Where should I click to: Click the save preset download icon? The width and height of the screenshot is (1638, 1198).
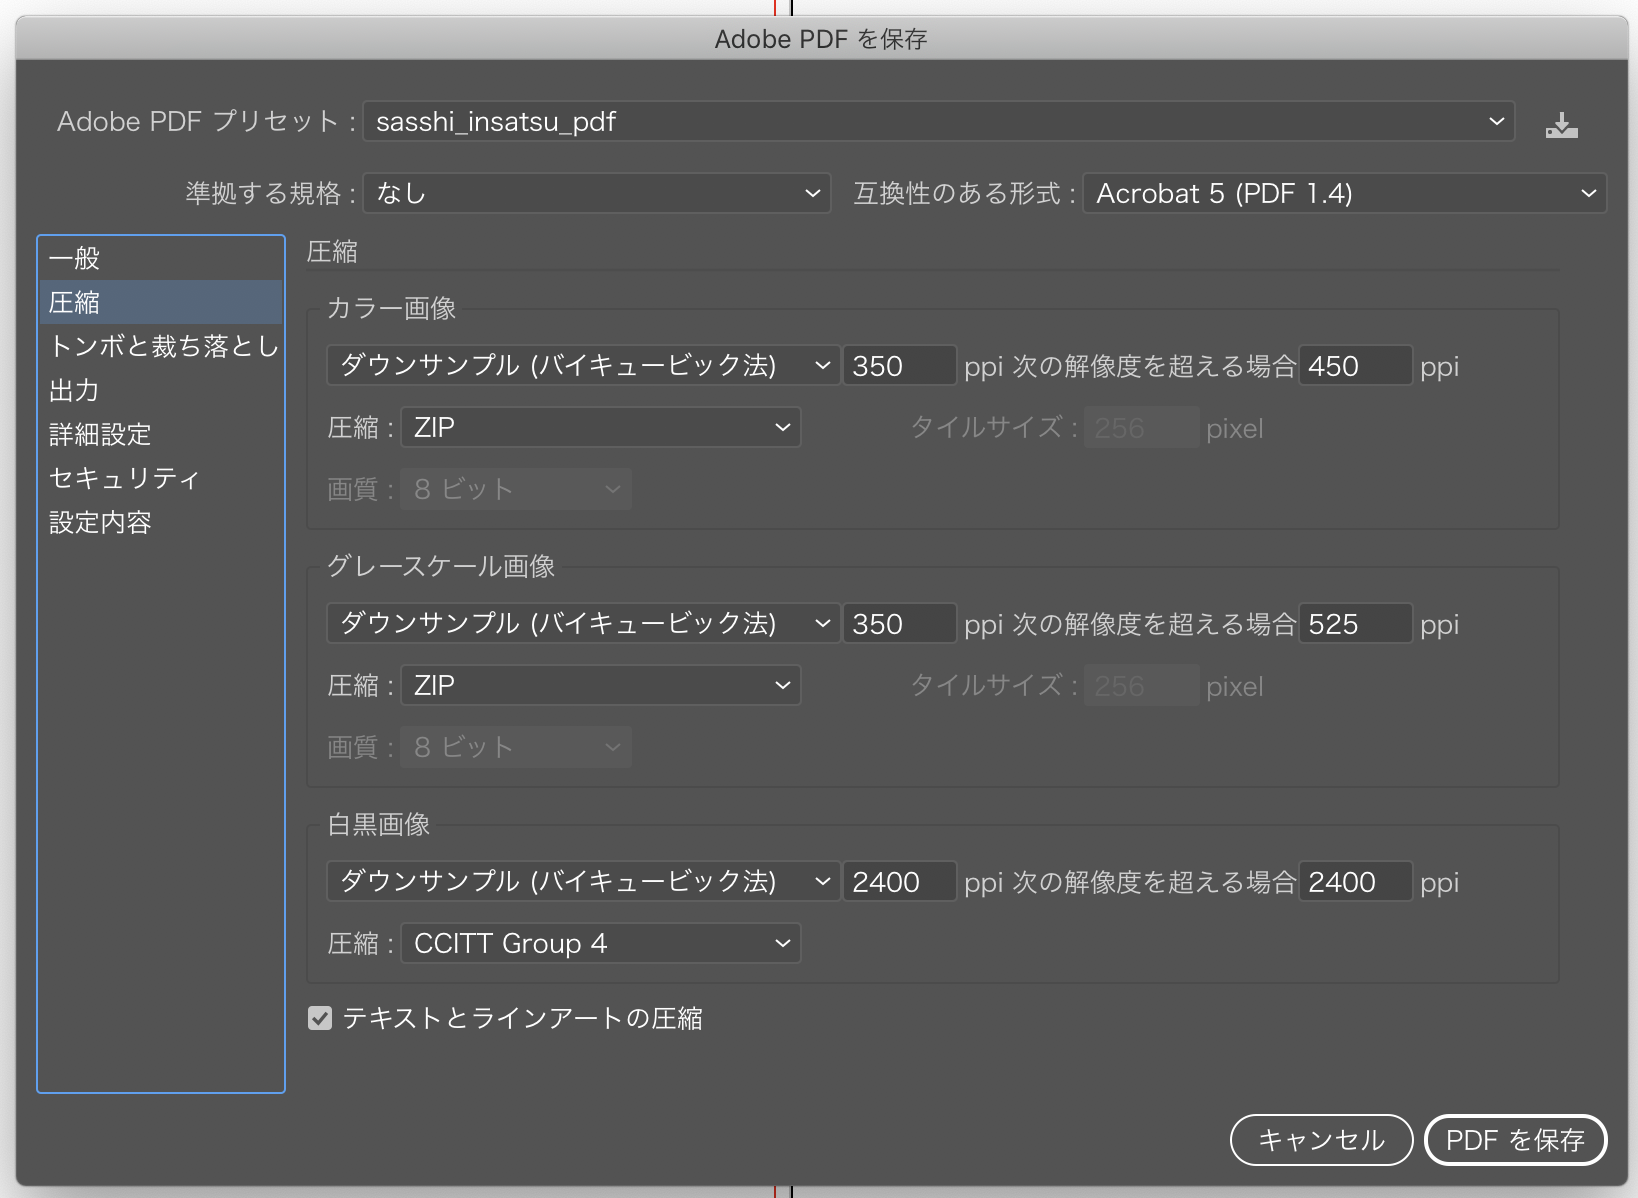[x=1561, y=125]
